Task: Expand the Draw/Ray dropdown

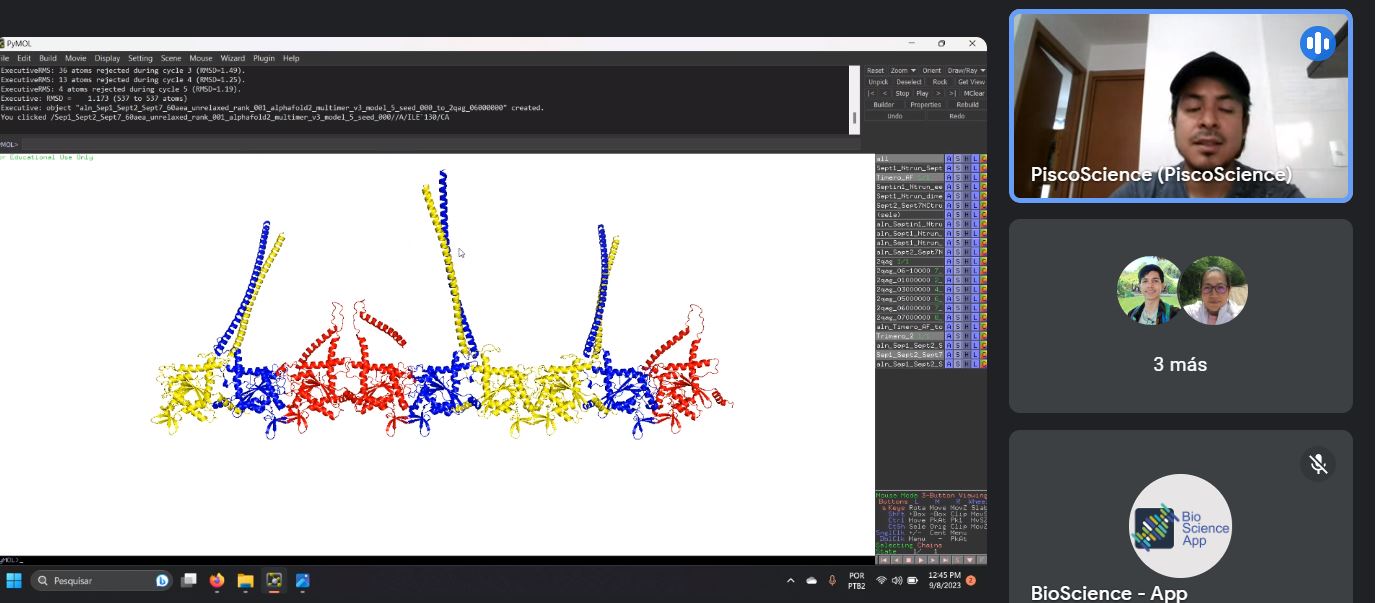Action: click(966, 71)
